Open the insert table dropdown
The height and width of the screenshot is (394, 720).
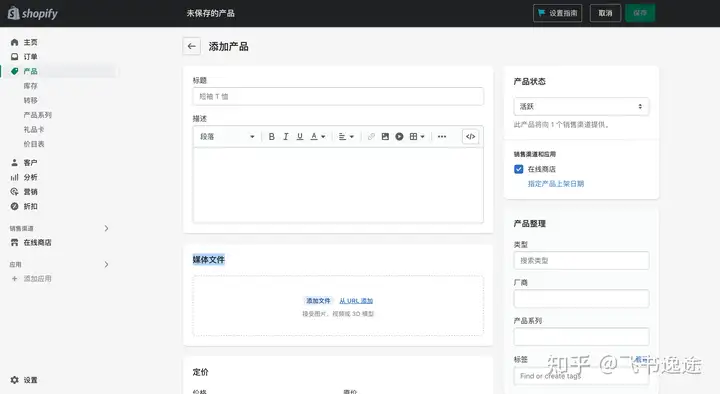pos(417,136)
